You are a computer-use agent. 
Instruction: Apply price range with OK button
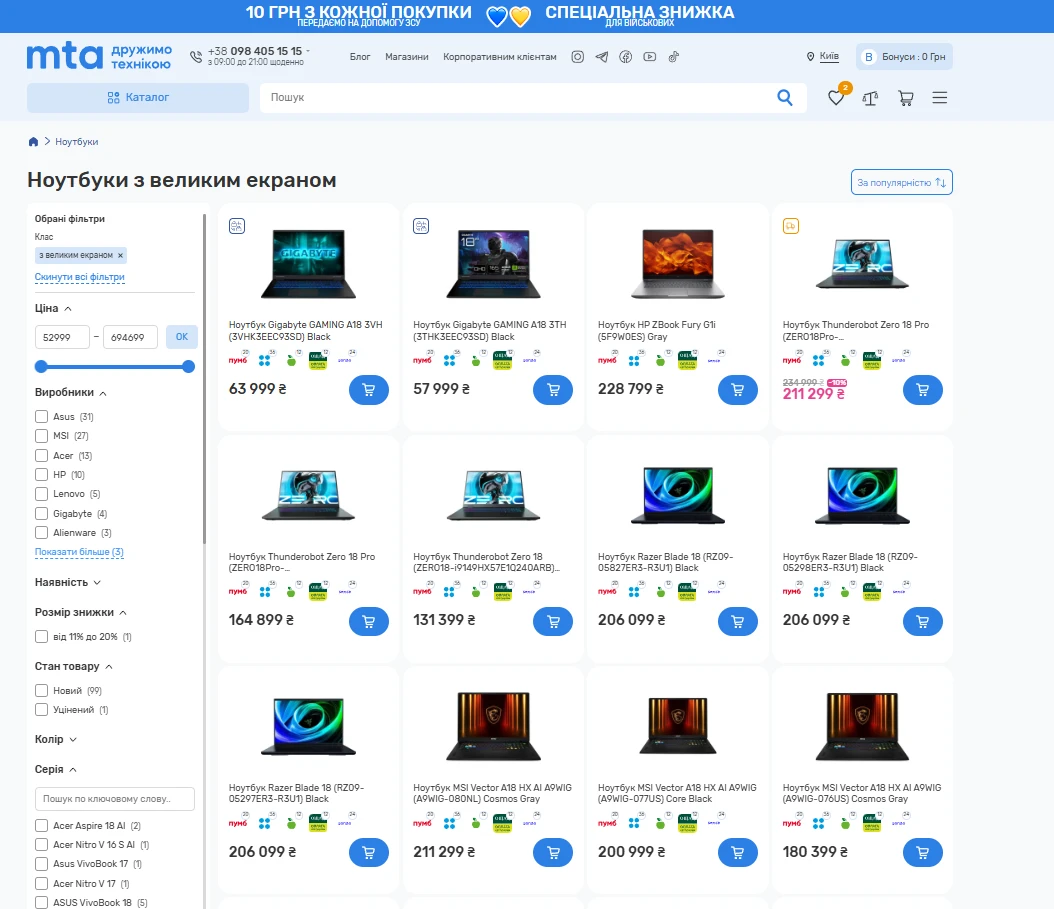pos(181,337)
